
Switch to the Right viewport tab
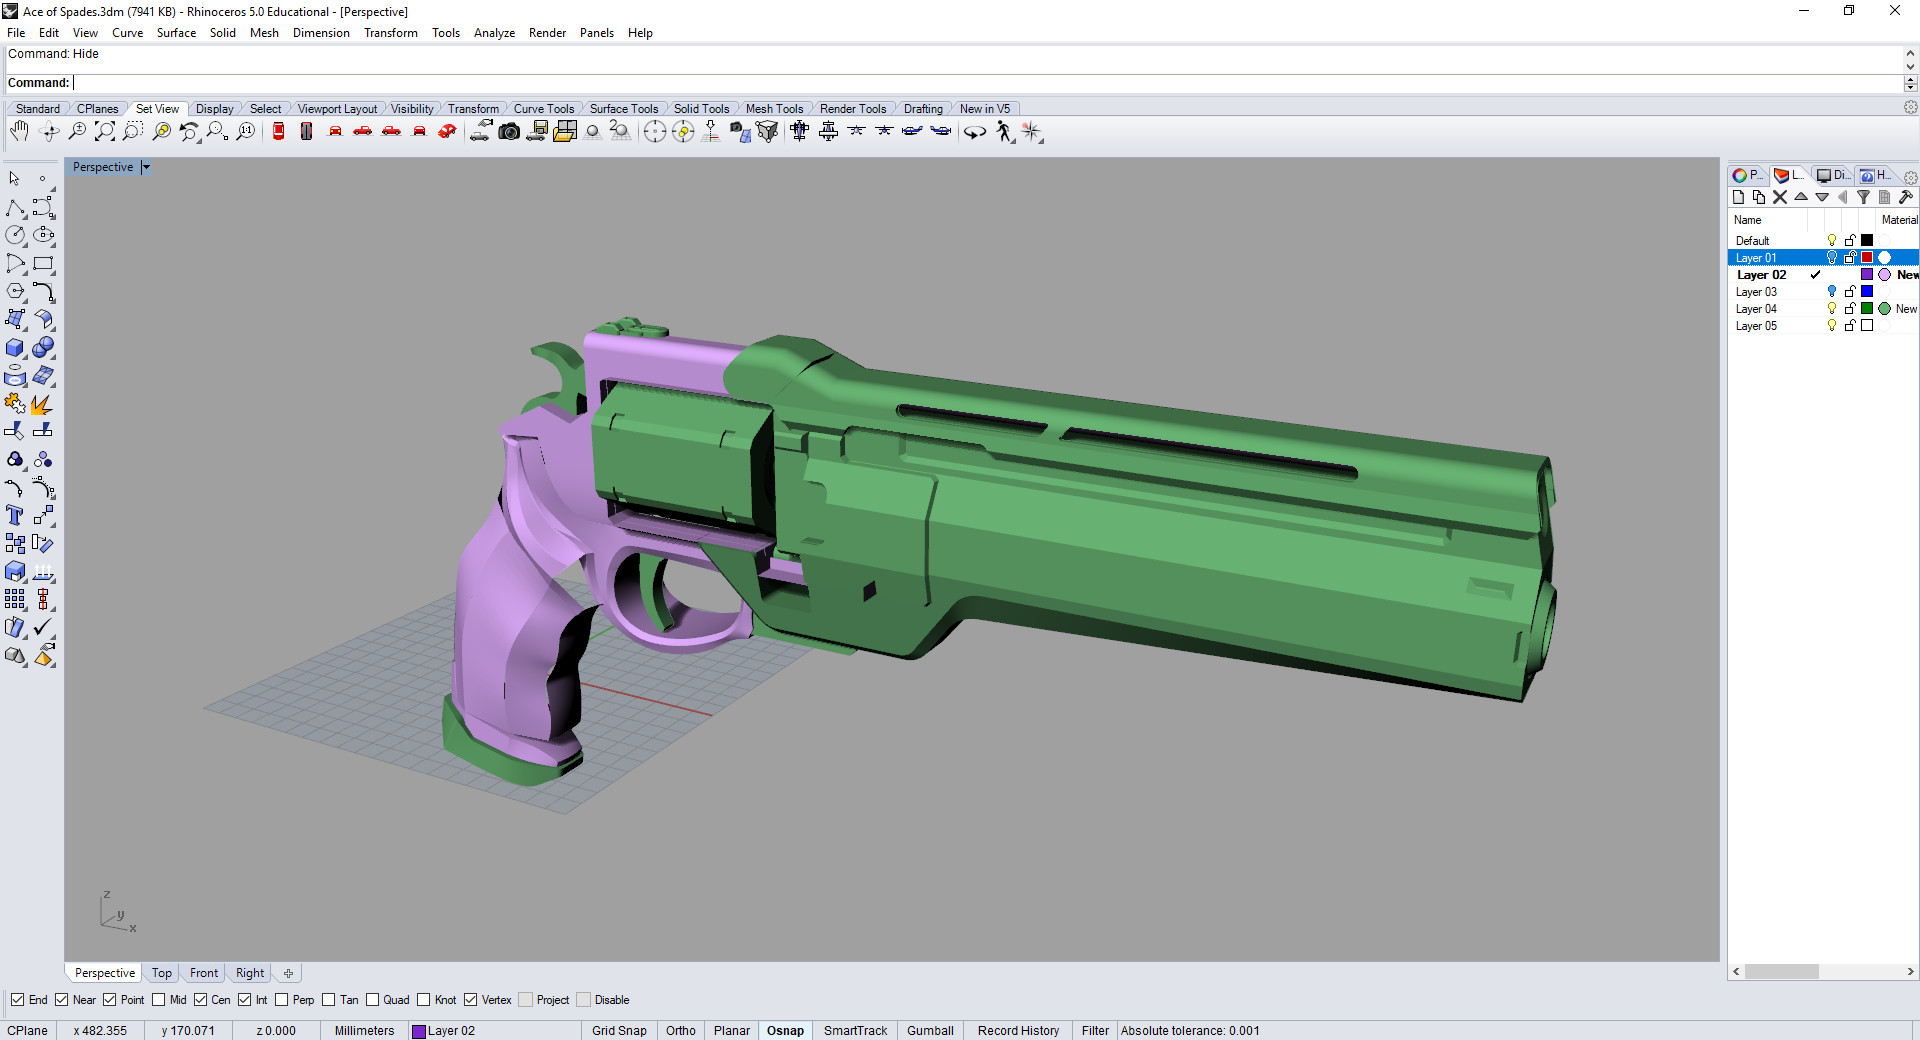pos(250,973)
